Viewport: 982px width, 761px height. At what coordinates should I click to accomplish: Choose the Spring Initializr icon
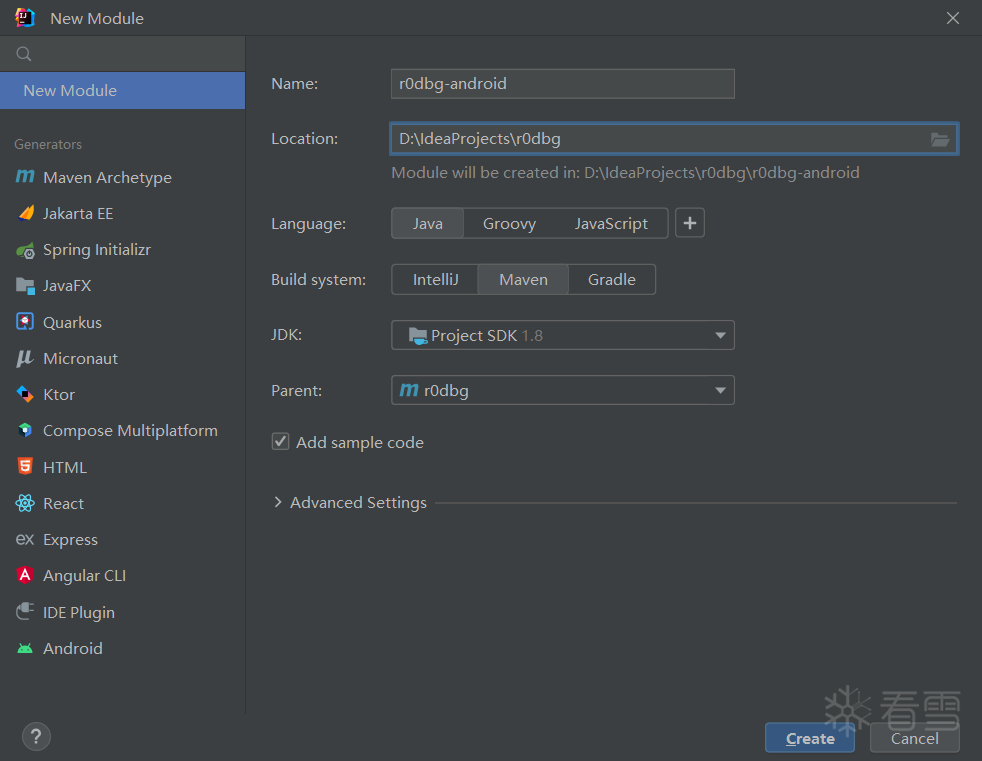25,251
